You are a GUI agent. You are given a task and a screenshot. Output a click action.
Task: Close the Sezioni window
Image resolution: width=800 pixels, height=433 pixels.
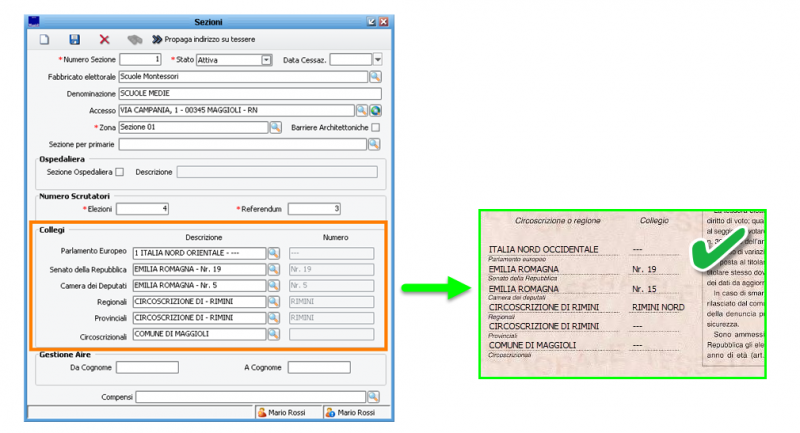384,21
